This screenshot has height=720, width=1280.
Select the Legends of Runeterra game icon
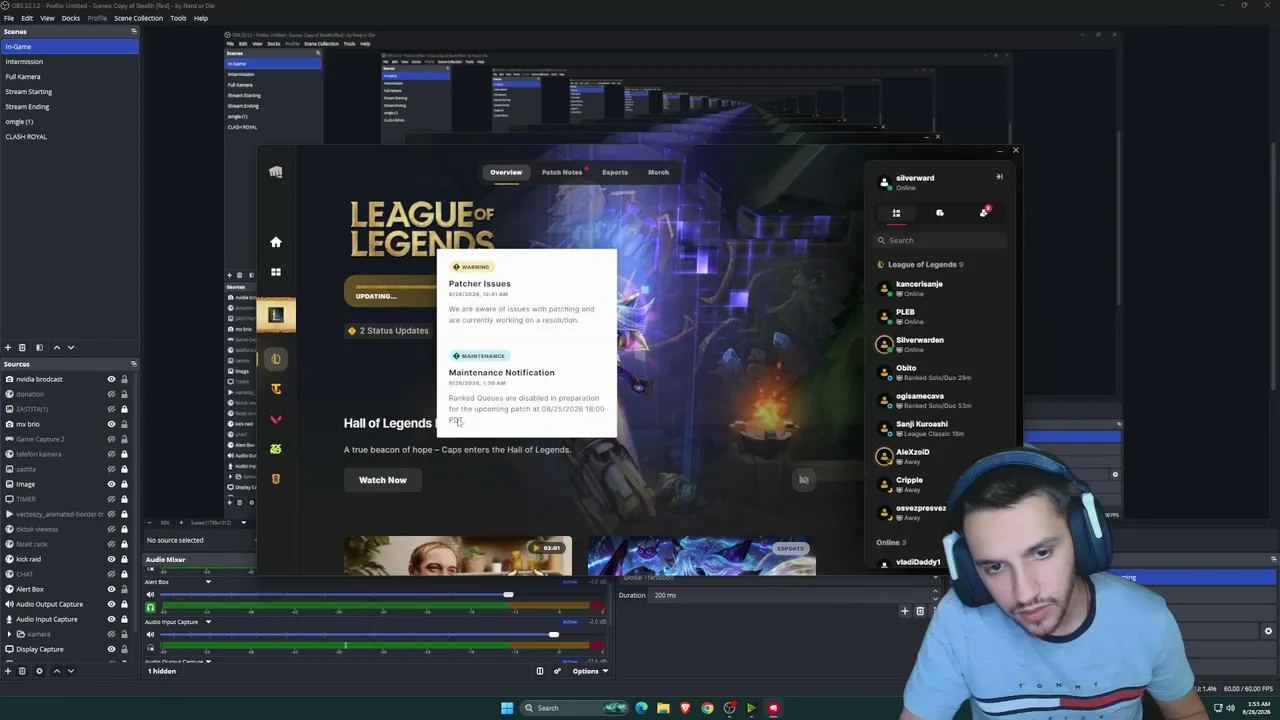(276, 479)
